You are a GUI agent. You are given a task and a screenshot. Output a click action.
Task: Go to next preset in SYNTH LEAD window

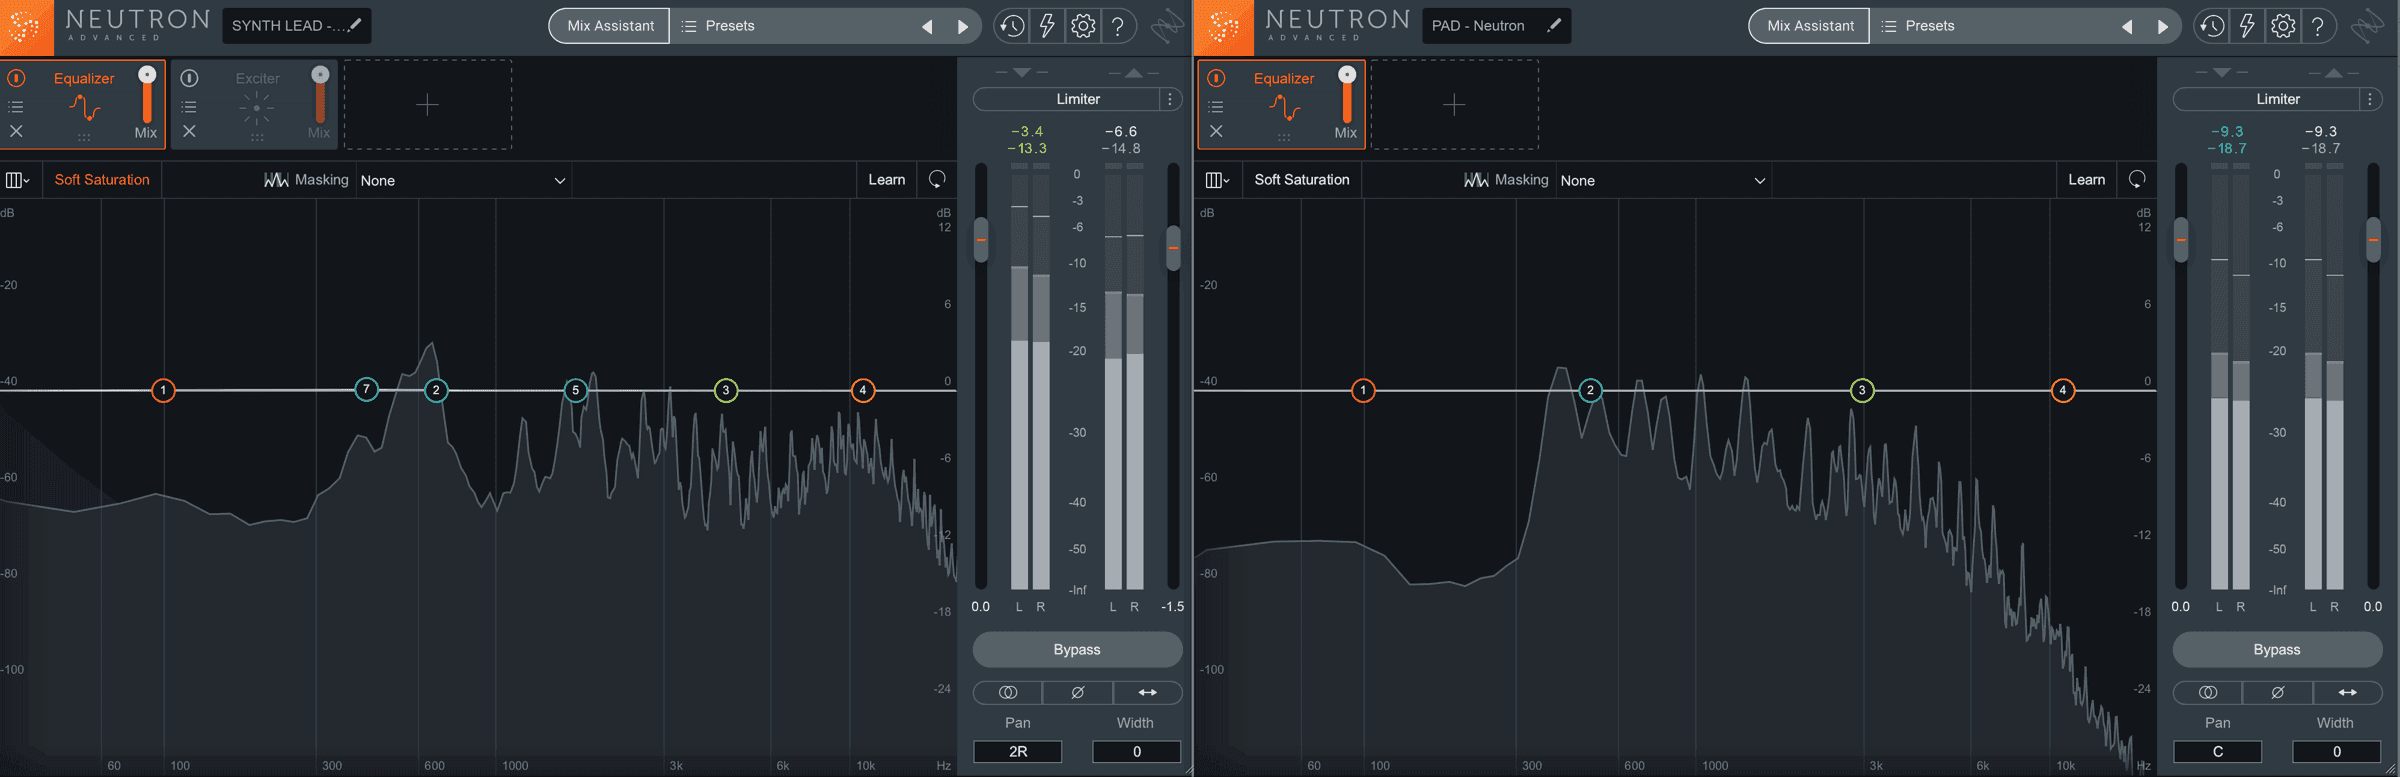point(963,27)
